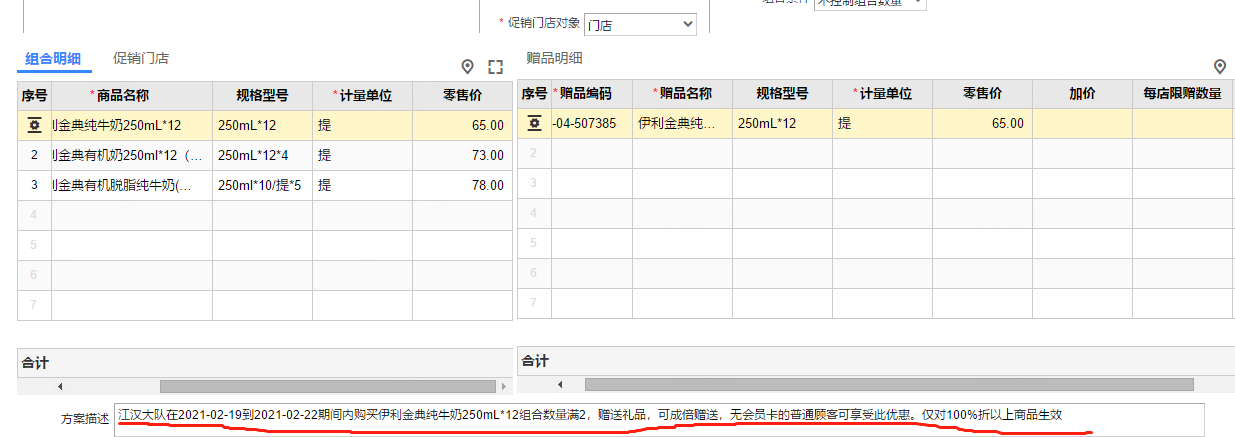This screenshot has width=1235, height=437.
Task: Click left scroll arrow under 赠品明细 table
Action: click(559, 384)
